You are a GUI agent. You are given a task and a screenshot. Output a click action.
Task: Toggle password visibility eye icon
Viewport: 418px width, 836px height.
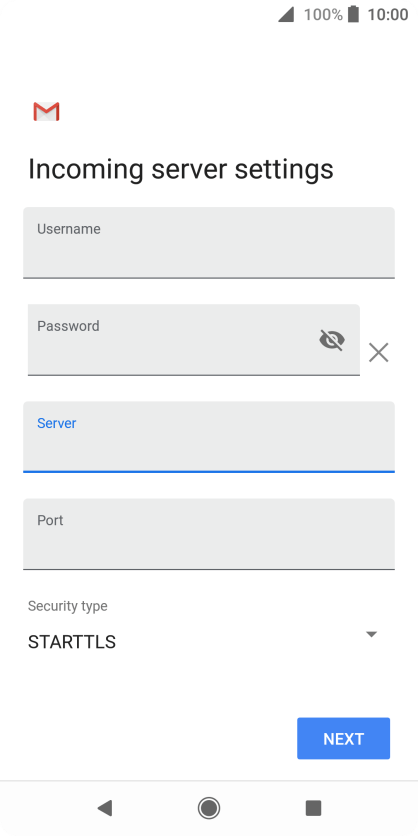332,340
